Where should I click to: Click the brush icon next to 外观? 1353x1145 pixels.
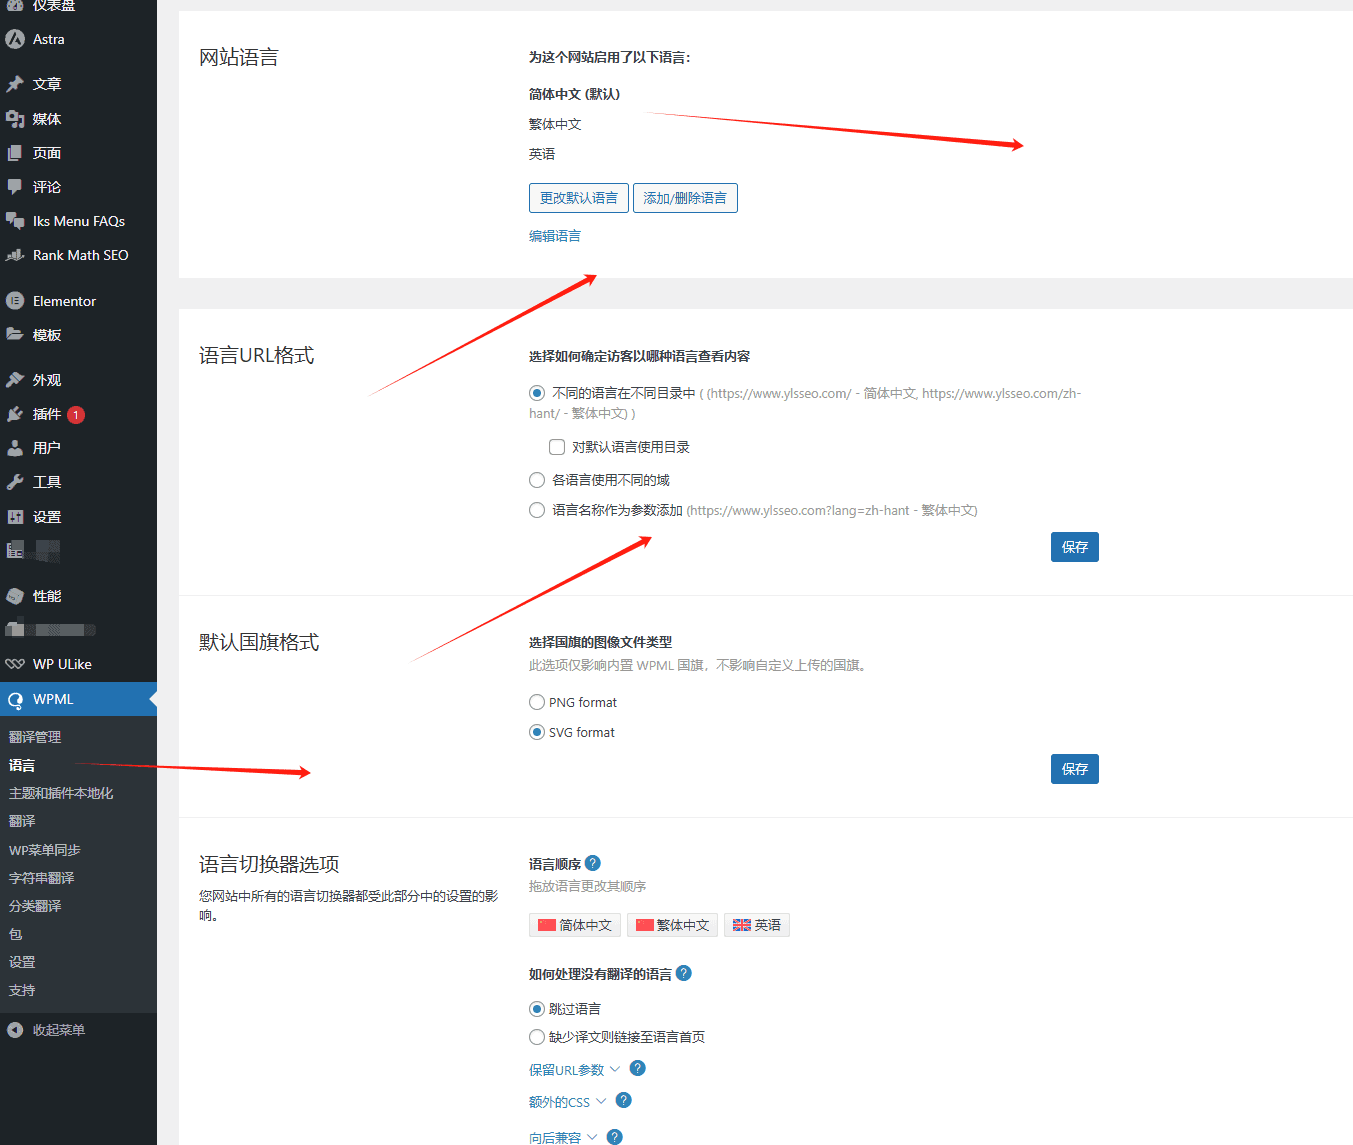(x=15, y=380)
